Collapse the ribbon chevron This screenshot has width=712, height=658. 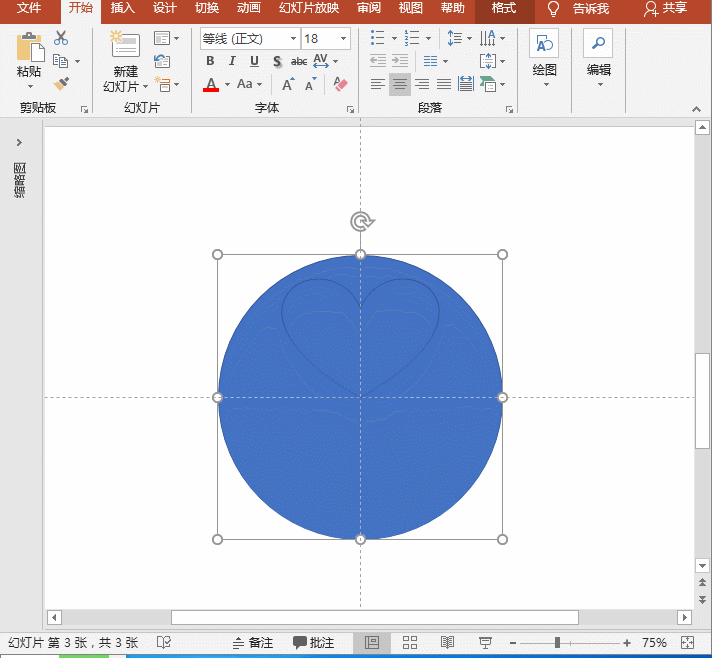[x=696, y=109]
